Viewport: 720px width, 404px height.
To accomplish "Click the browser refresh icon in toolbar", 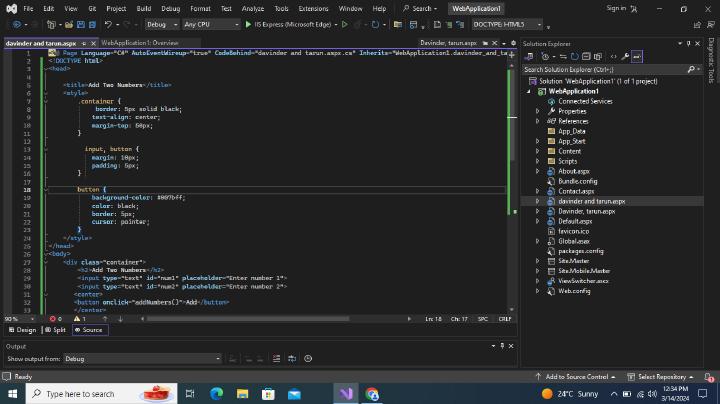I will pos(375,24).
